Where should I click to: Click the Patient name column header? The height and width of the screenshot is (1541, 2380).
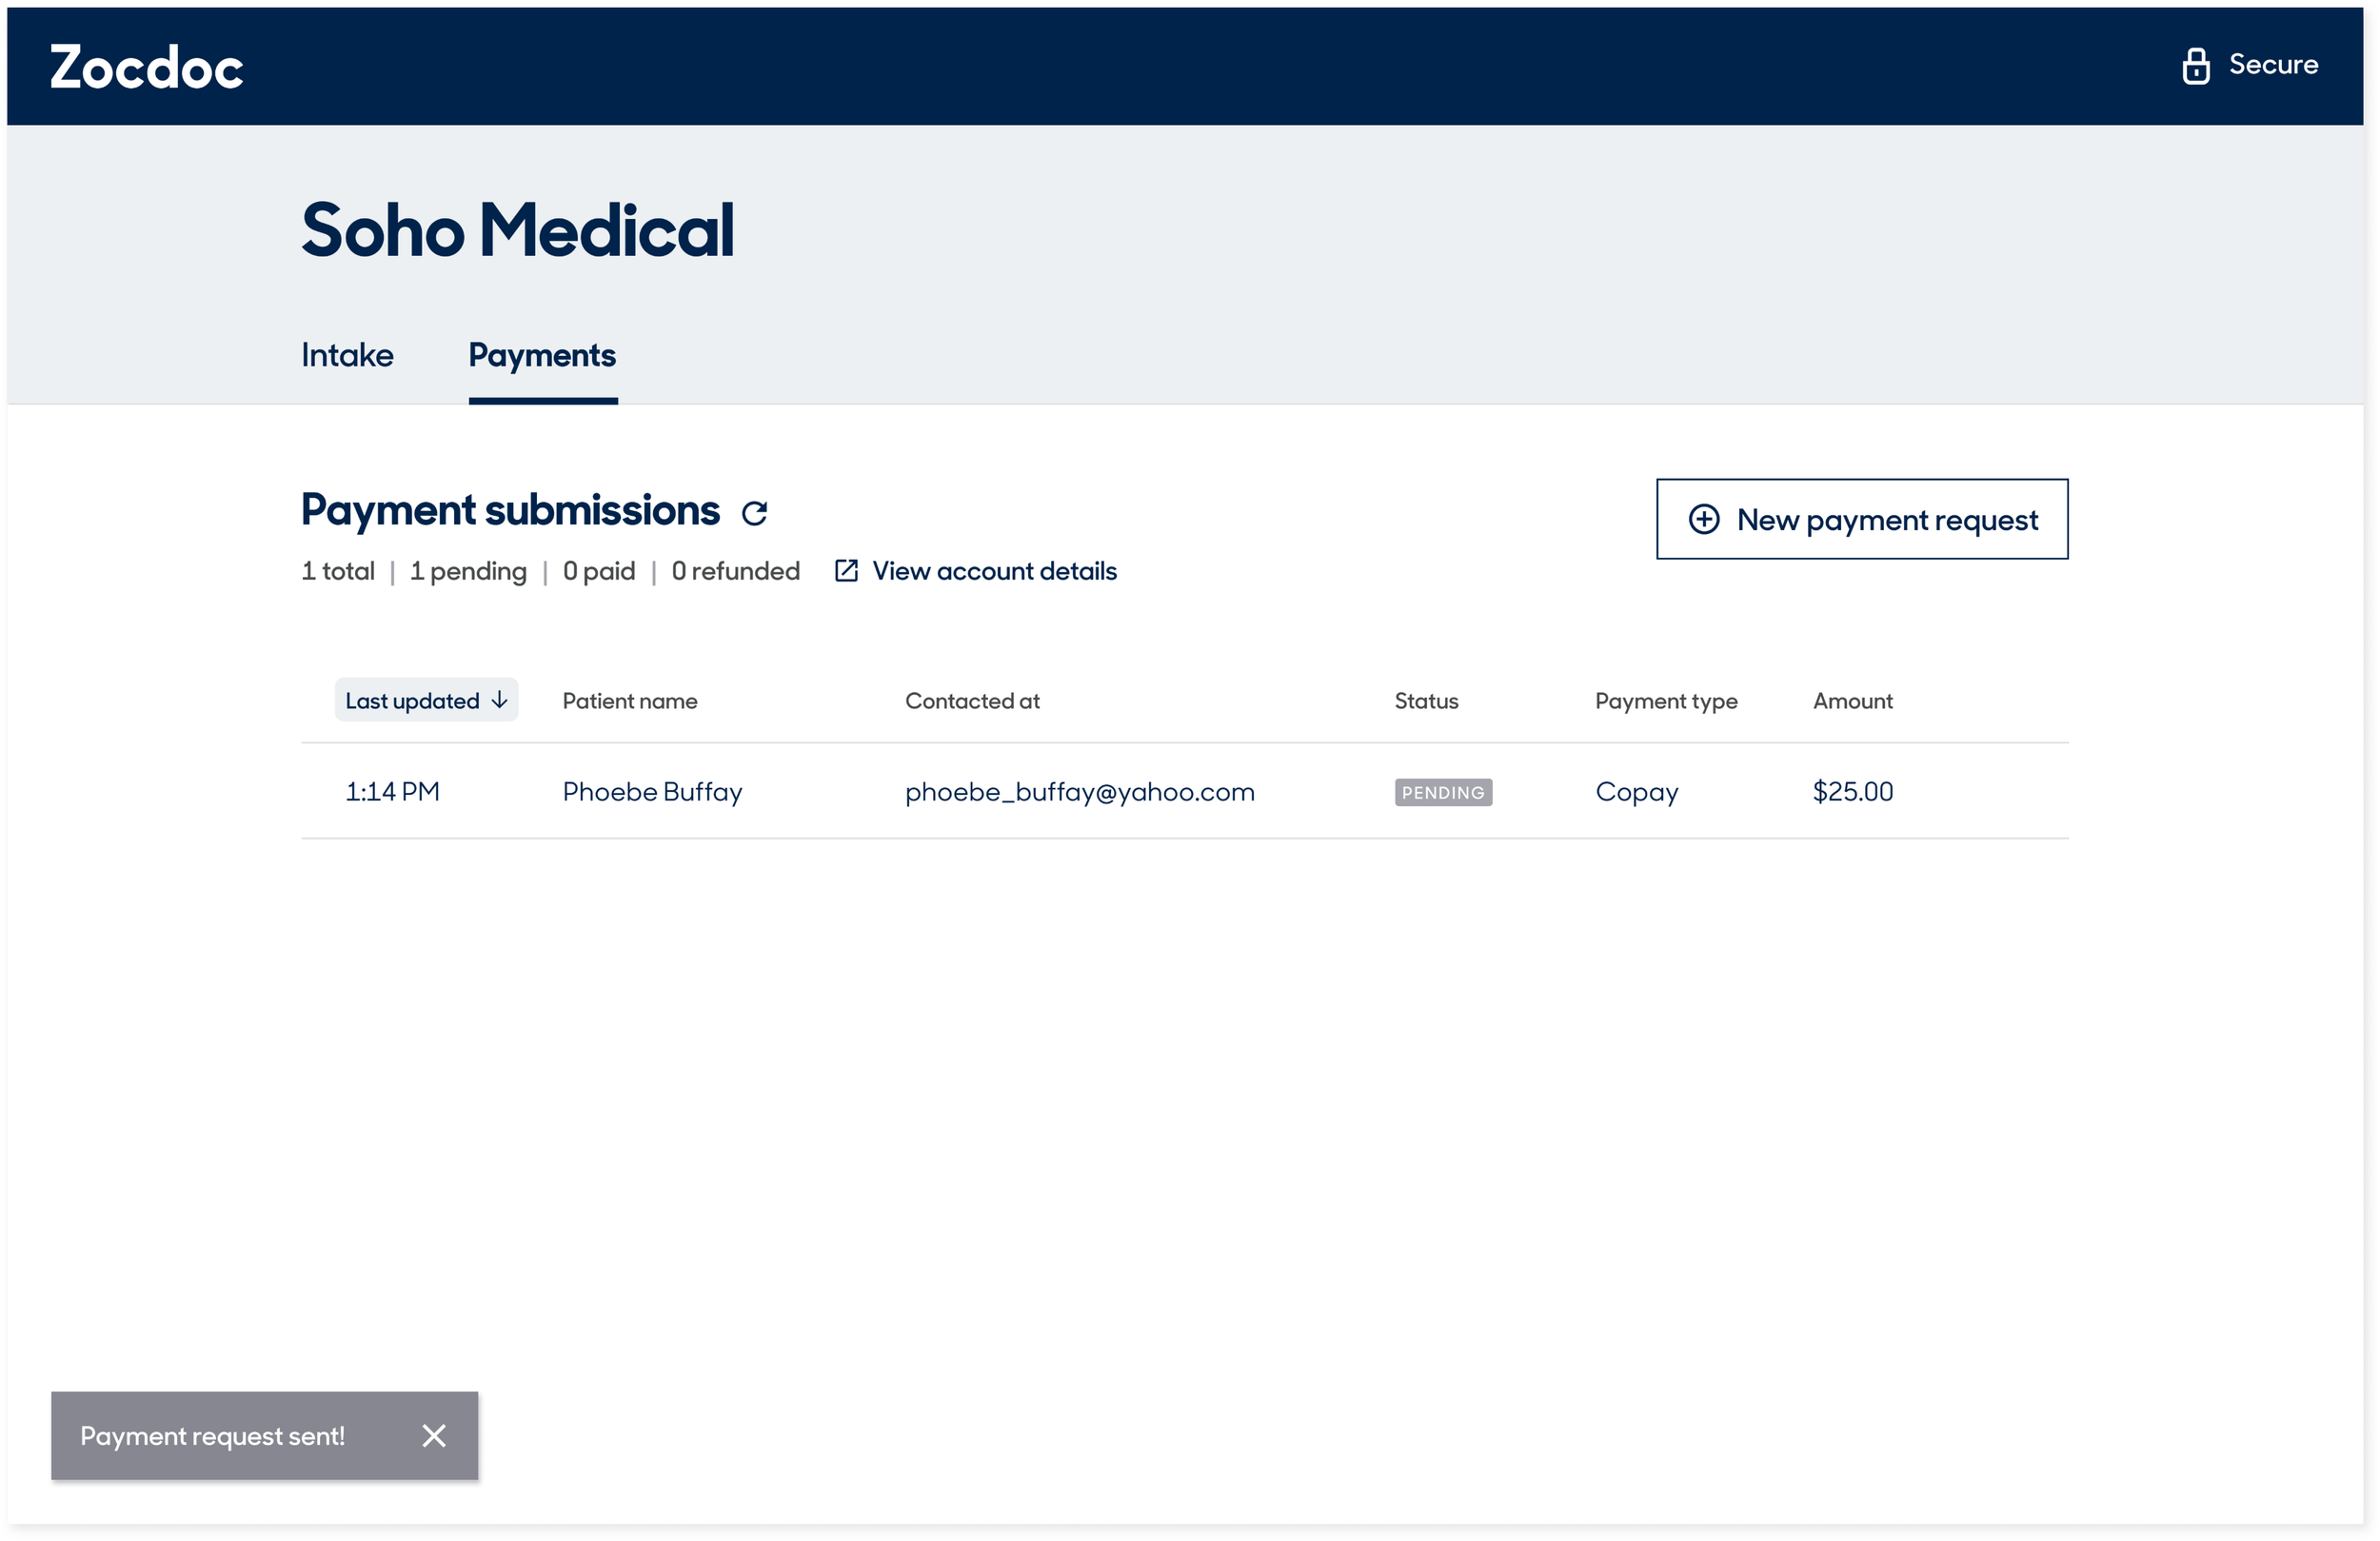coord(630,701)
